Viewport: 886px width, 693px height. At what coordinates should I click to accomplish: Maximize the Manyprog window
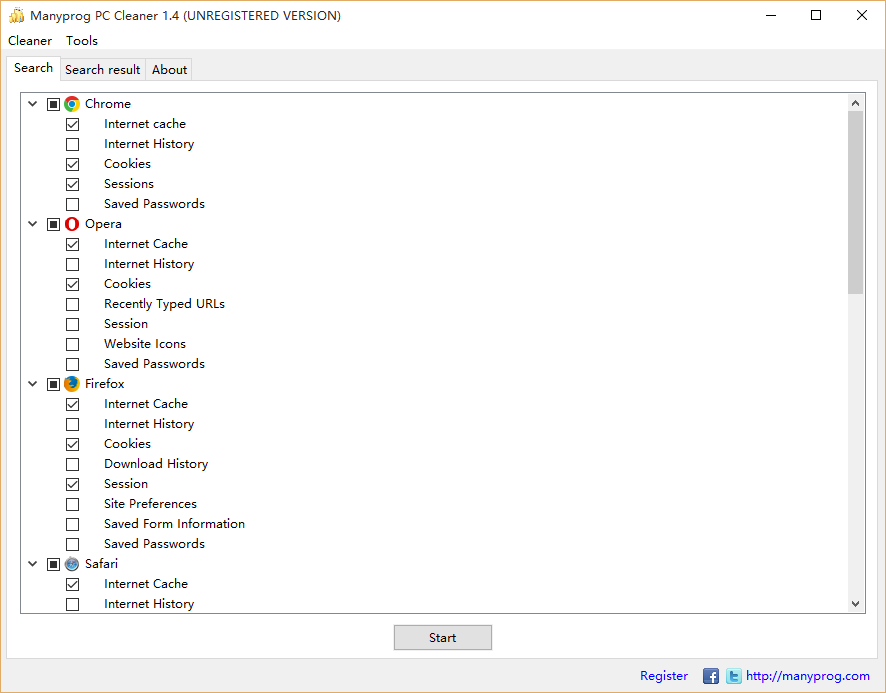click(816, 15)
